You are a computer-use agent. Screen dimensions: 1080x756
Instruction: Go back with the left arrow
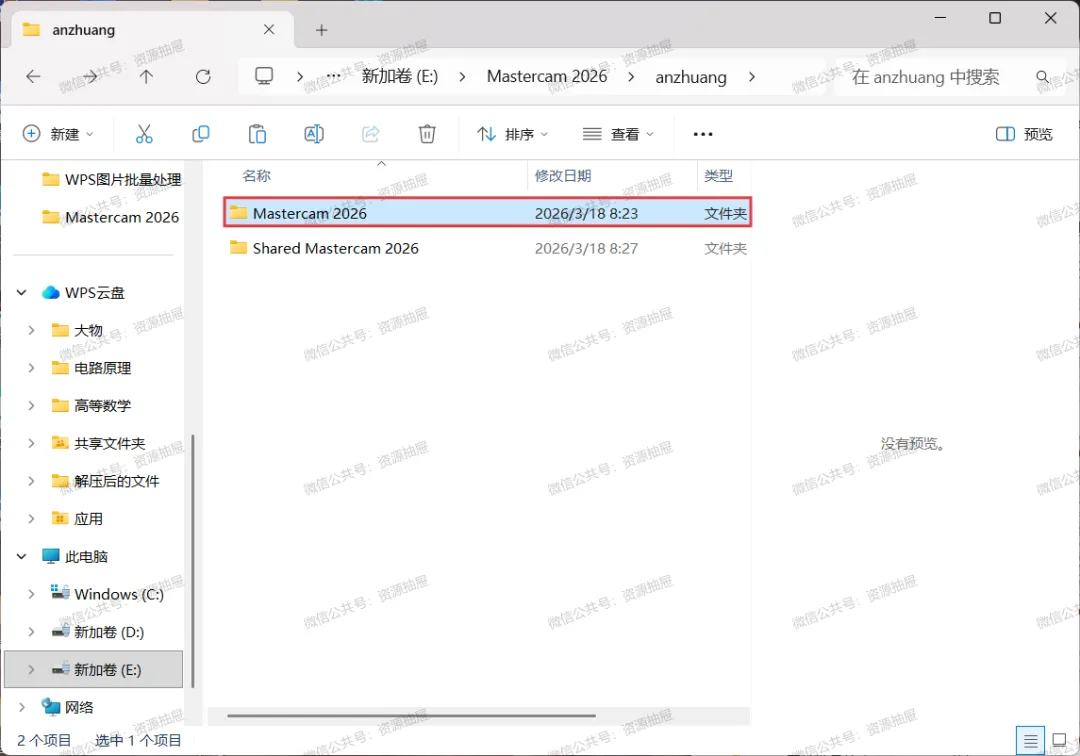pos(33,76)
